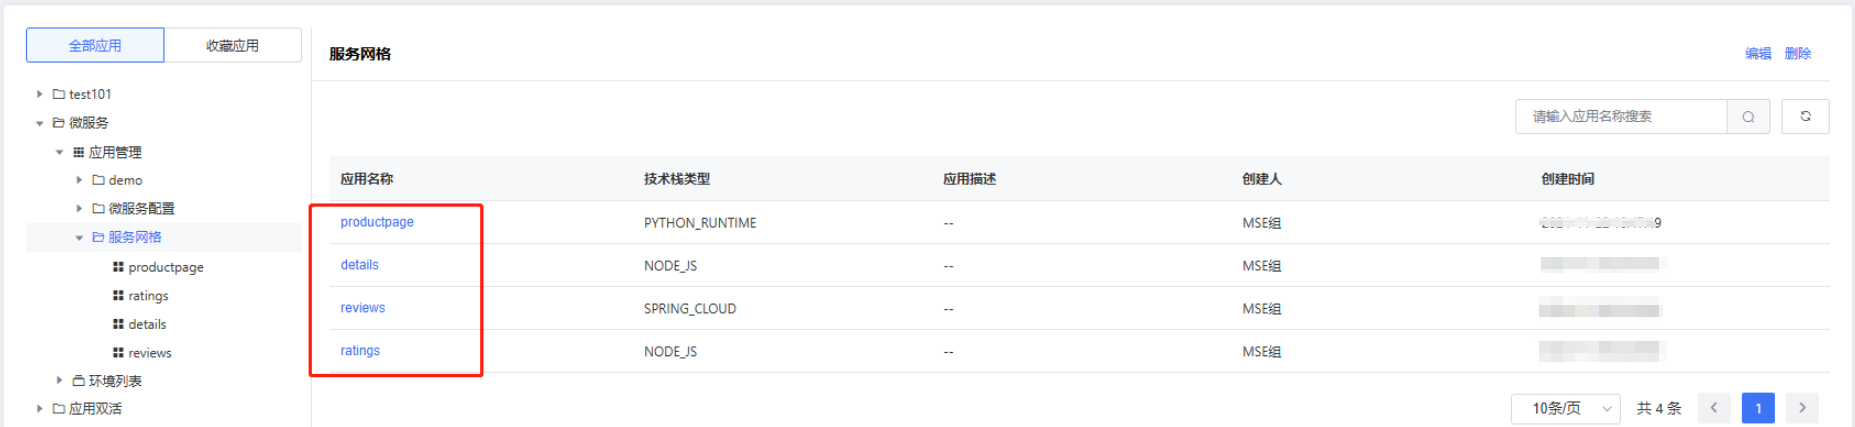Screen dimensions: 1855x427
Task: Click the productpage grid icon in tree
Action: [x=118, y=267]
